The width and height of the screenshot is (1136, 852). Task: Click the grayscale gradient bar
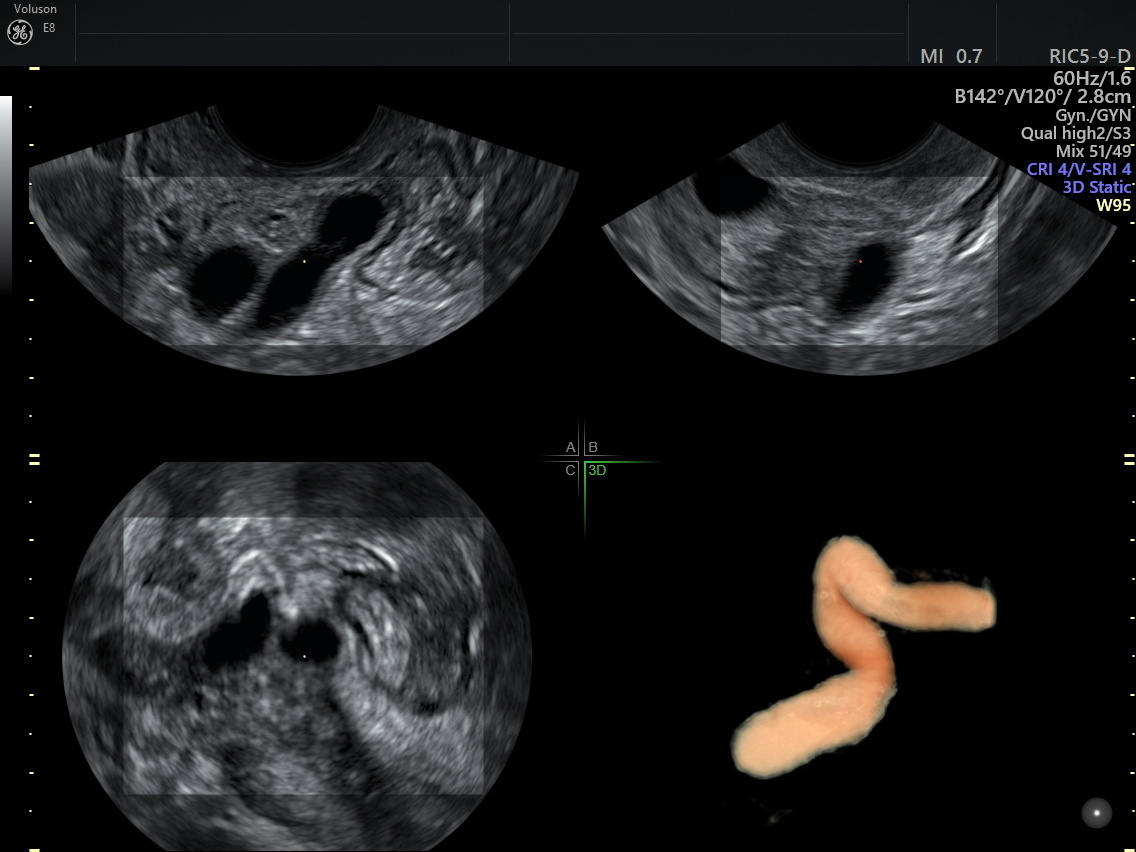pyautogui.click(x=5, y=190)
